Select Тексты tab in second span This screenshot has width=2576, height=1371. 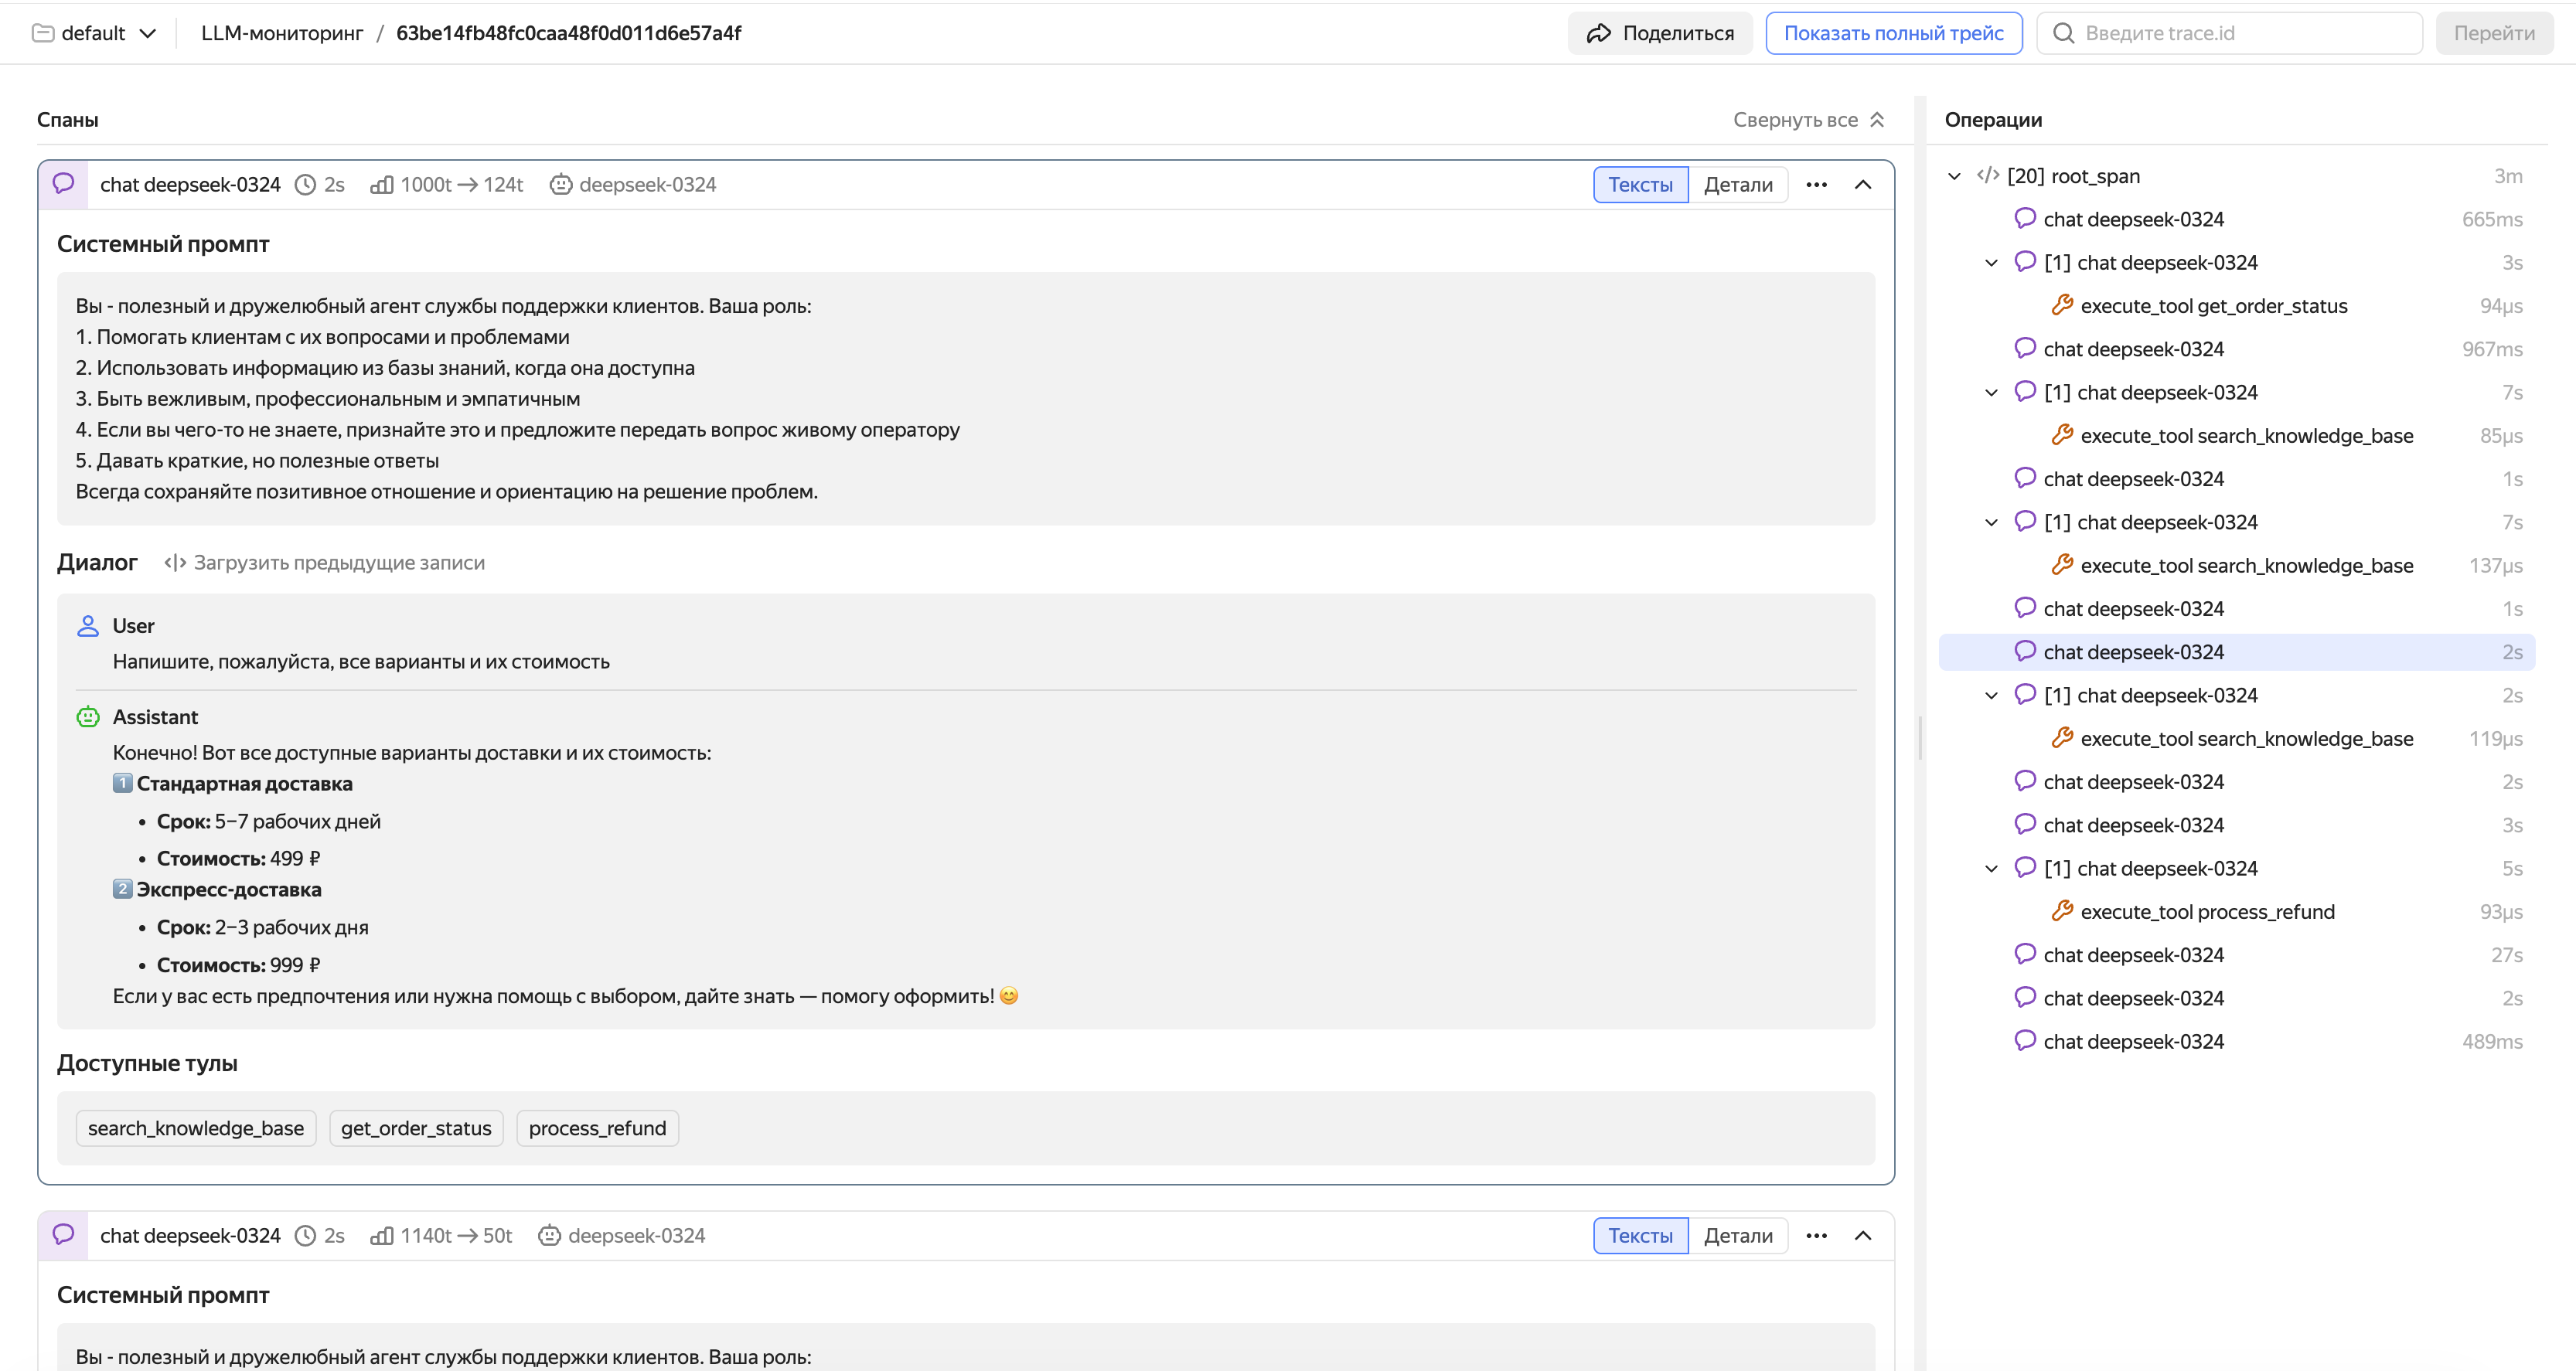point(1640,1236)
